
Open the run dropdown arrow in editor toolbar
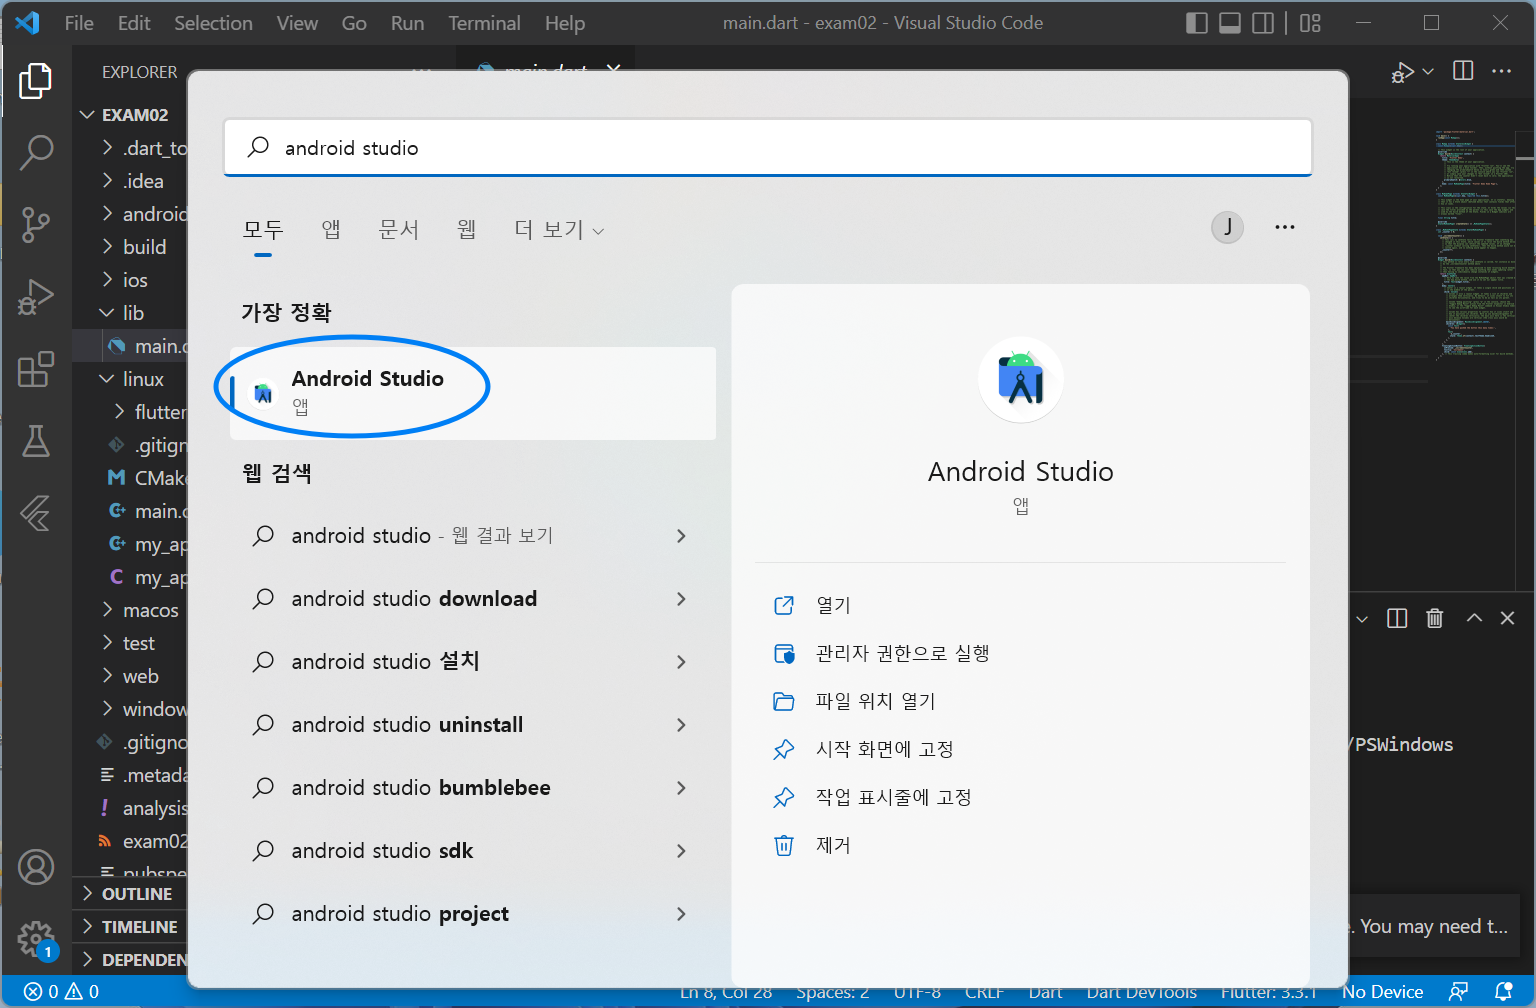click(1428, 71)
